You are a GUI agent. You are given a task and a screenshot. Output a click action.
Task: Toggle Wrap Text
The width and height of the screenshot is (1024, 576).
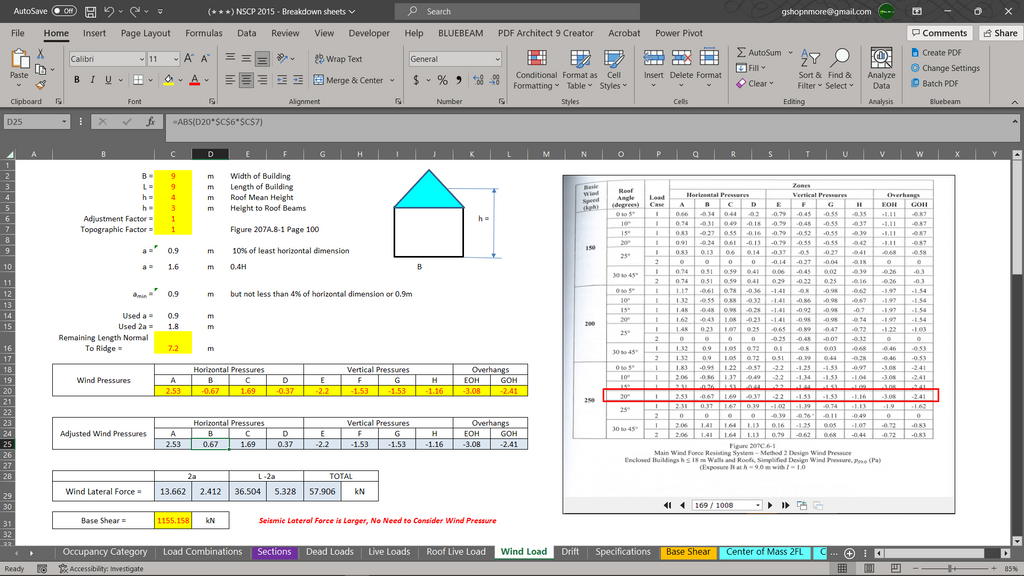(x=338, y=59)
